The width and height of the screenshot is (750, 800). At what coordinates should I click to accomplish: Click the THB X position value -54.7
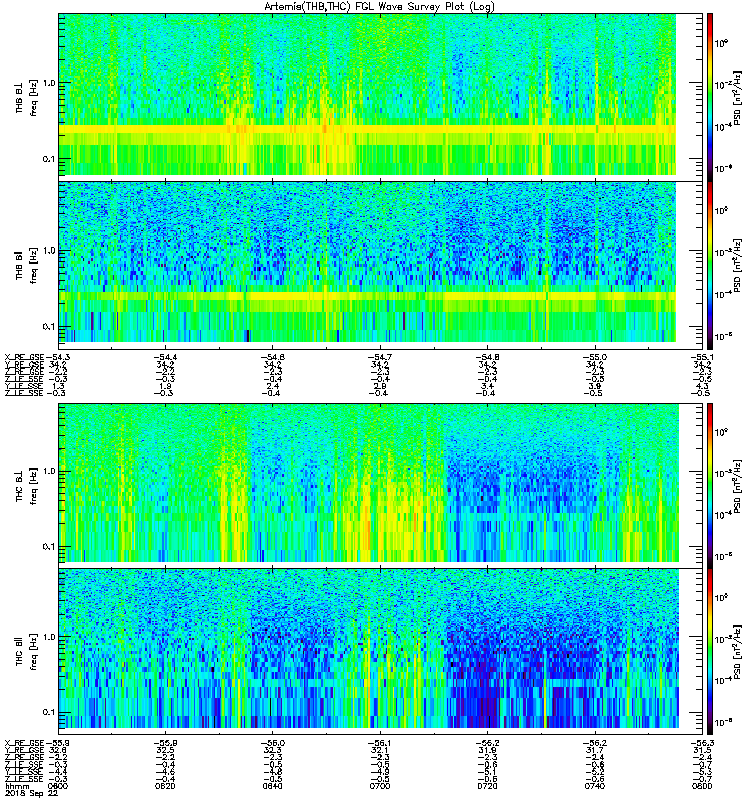click(x=380, y=357)
